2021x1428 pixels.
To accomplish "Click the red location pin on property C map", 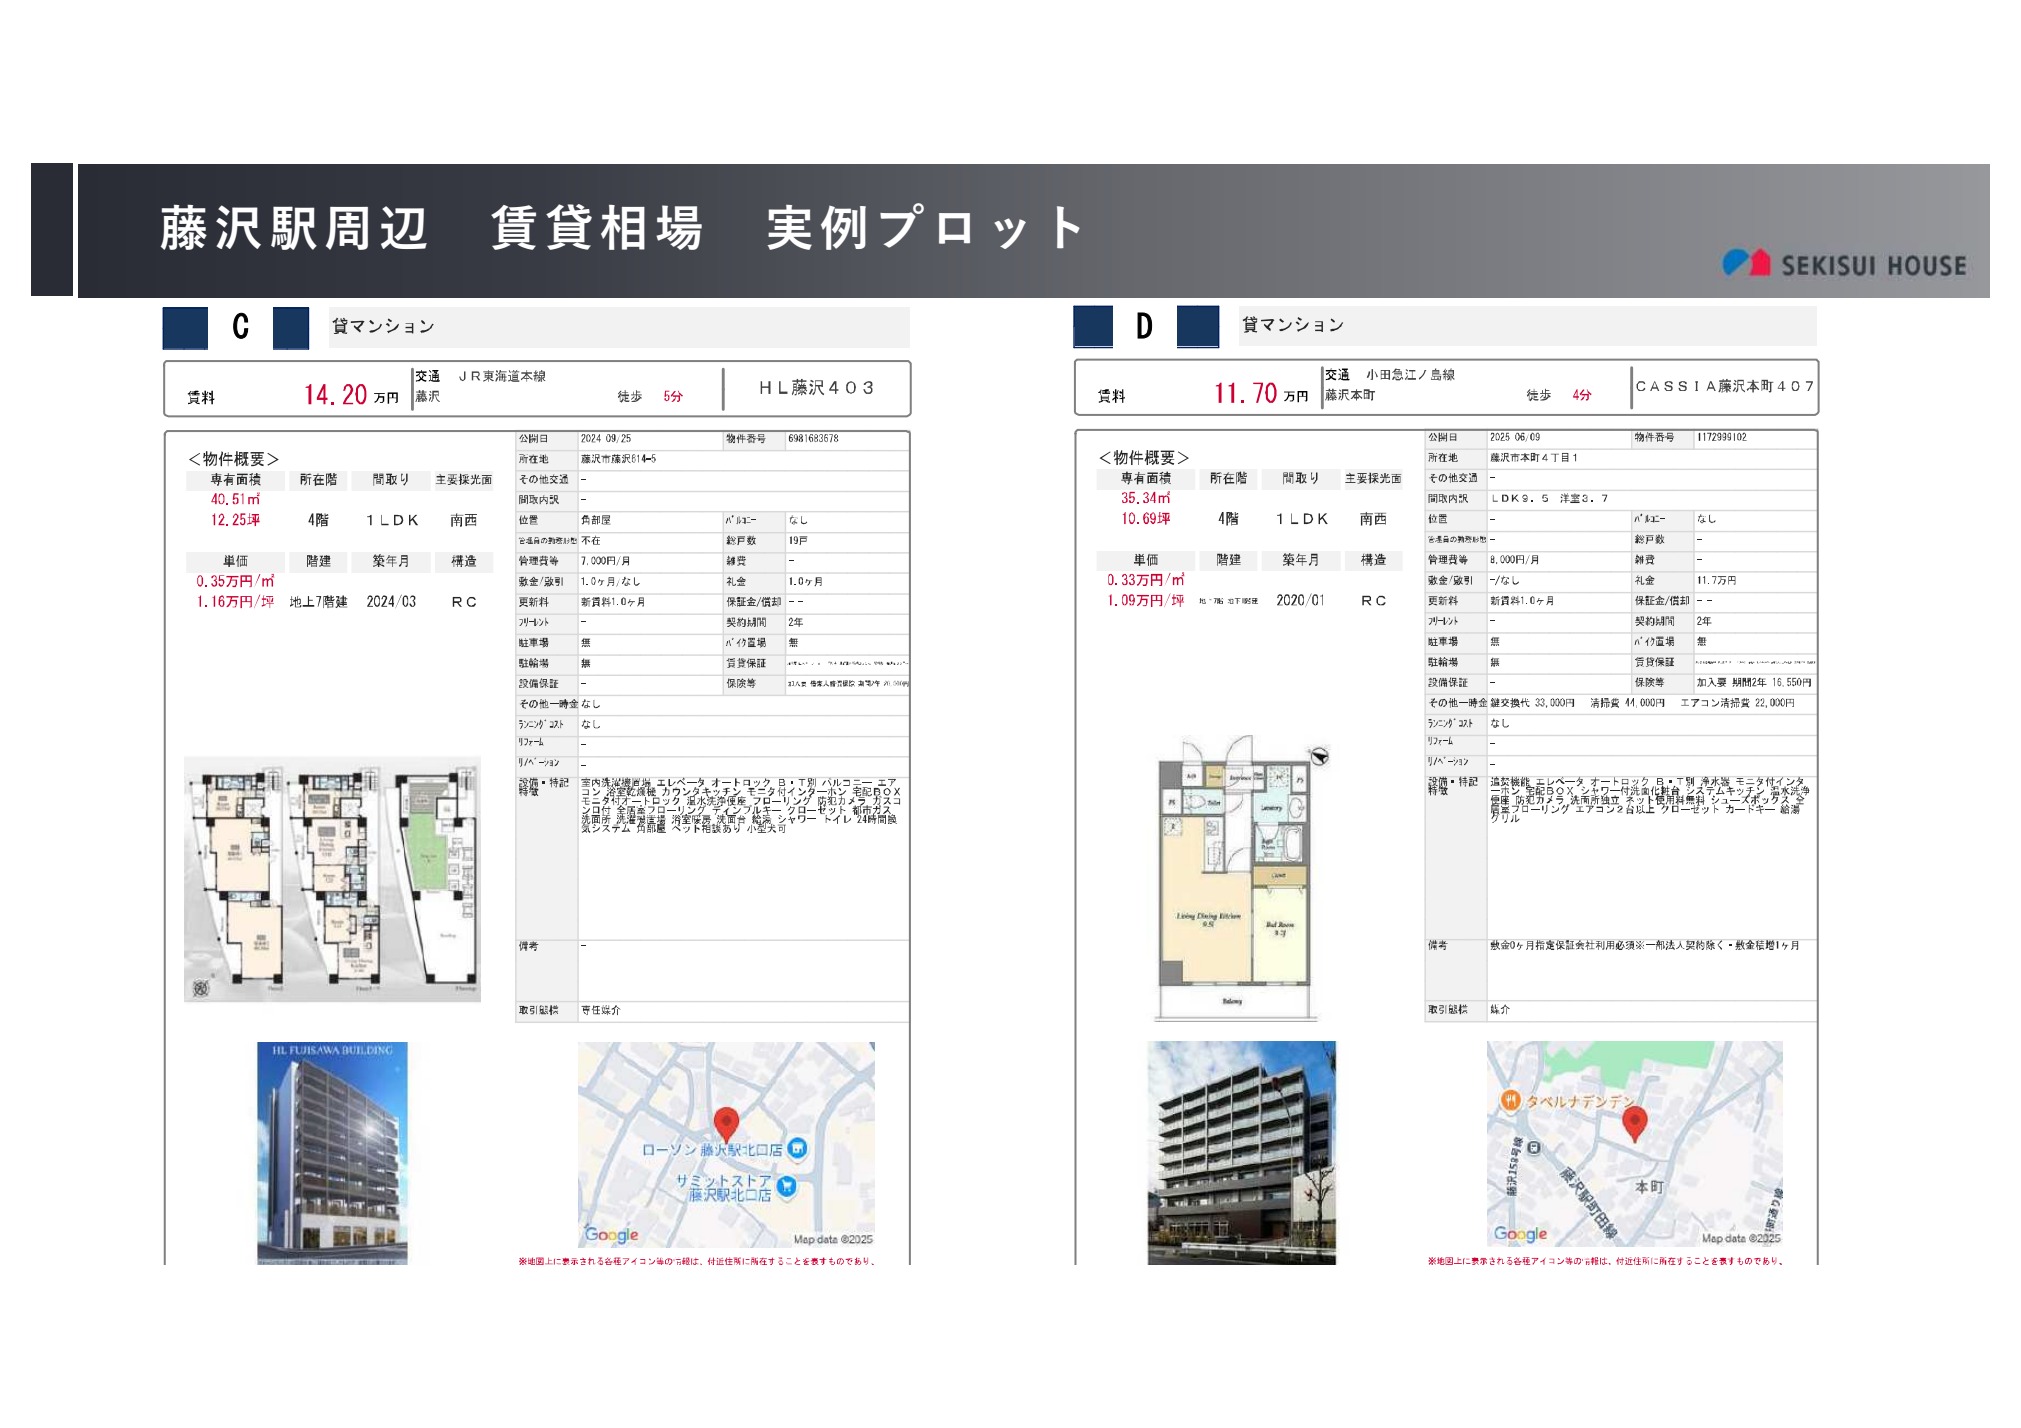I will tap(726, 1125).
